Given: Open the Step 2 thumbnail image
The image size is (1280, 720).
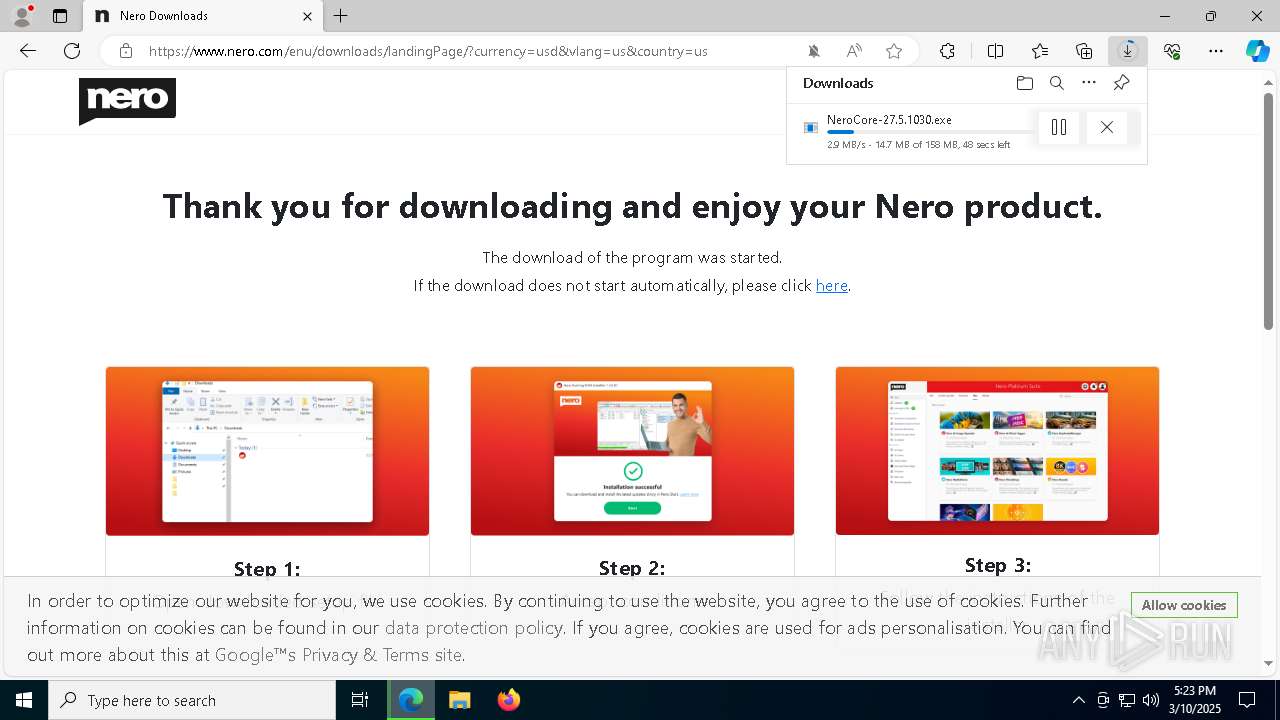Looking at the screenshot, I should tap(632, 451).
